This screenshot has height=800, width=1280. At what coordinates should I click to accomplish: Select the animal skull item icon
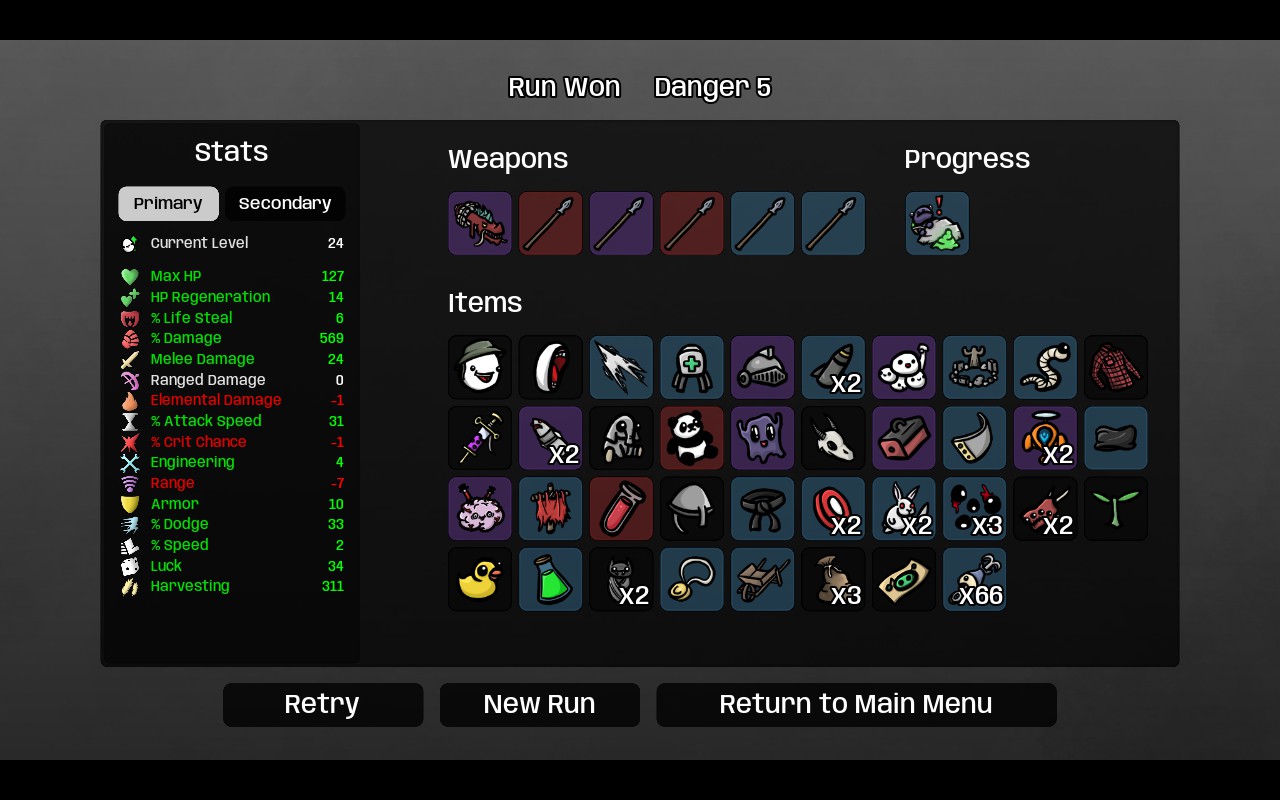pyautogui.click(x=833, y=438)
